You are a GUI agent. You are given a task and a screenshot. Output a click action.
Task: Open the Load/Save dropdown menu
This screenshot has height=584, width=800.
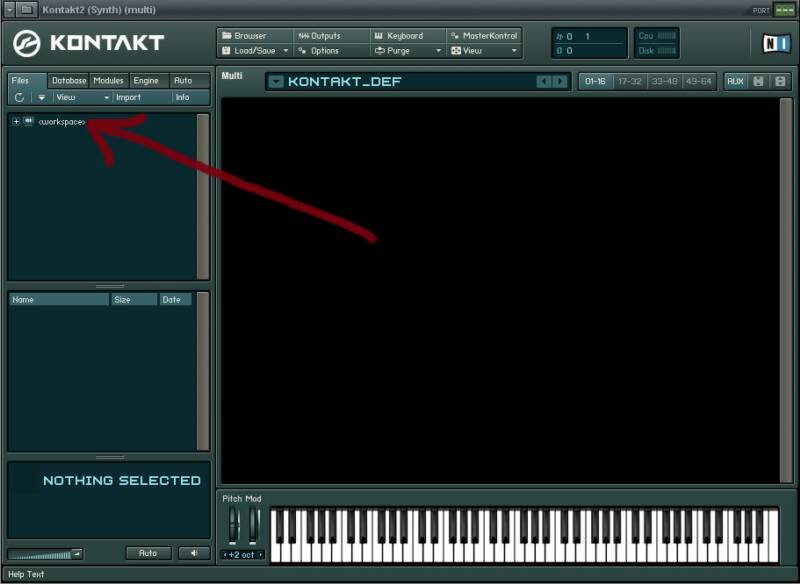point(255,50)
